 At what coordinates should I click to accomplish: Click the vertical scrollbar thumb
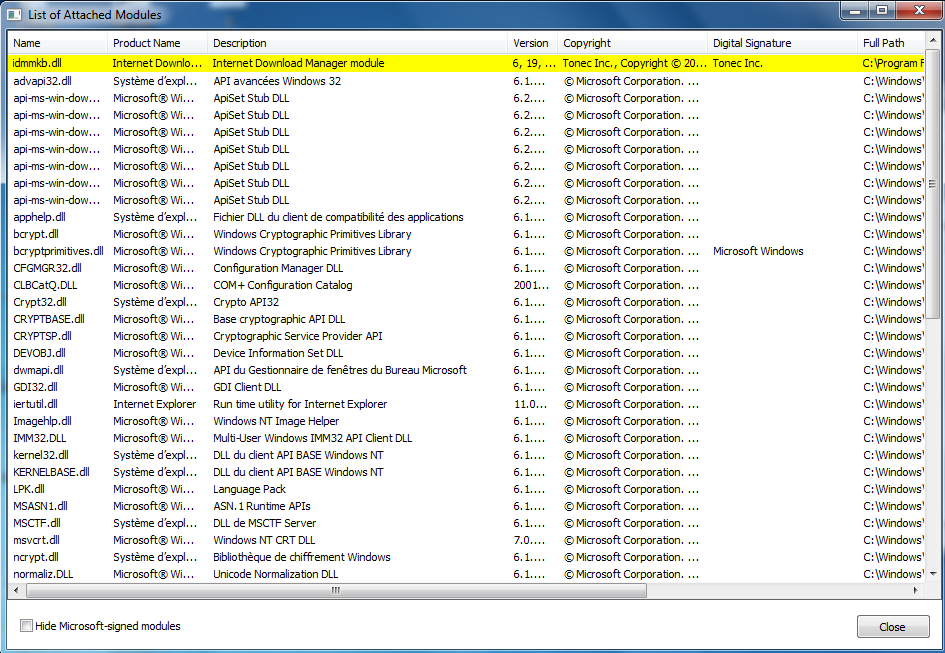932,184
